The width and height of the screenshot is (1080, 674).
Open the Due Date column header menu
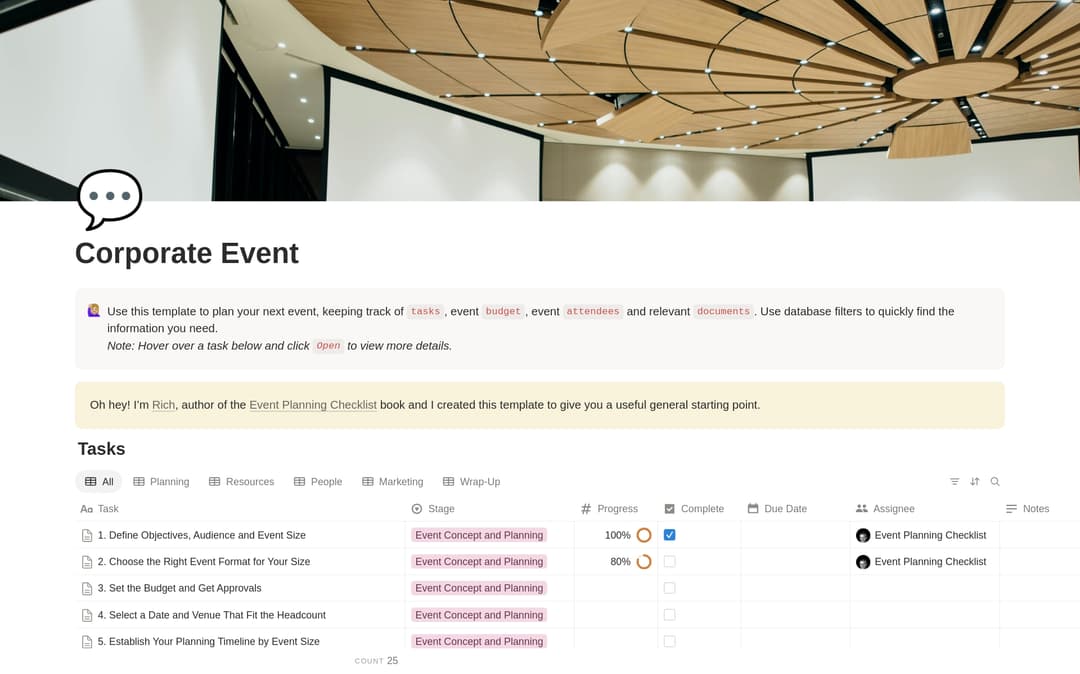tap(796, 509)
